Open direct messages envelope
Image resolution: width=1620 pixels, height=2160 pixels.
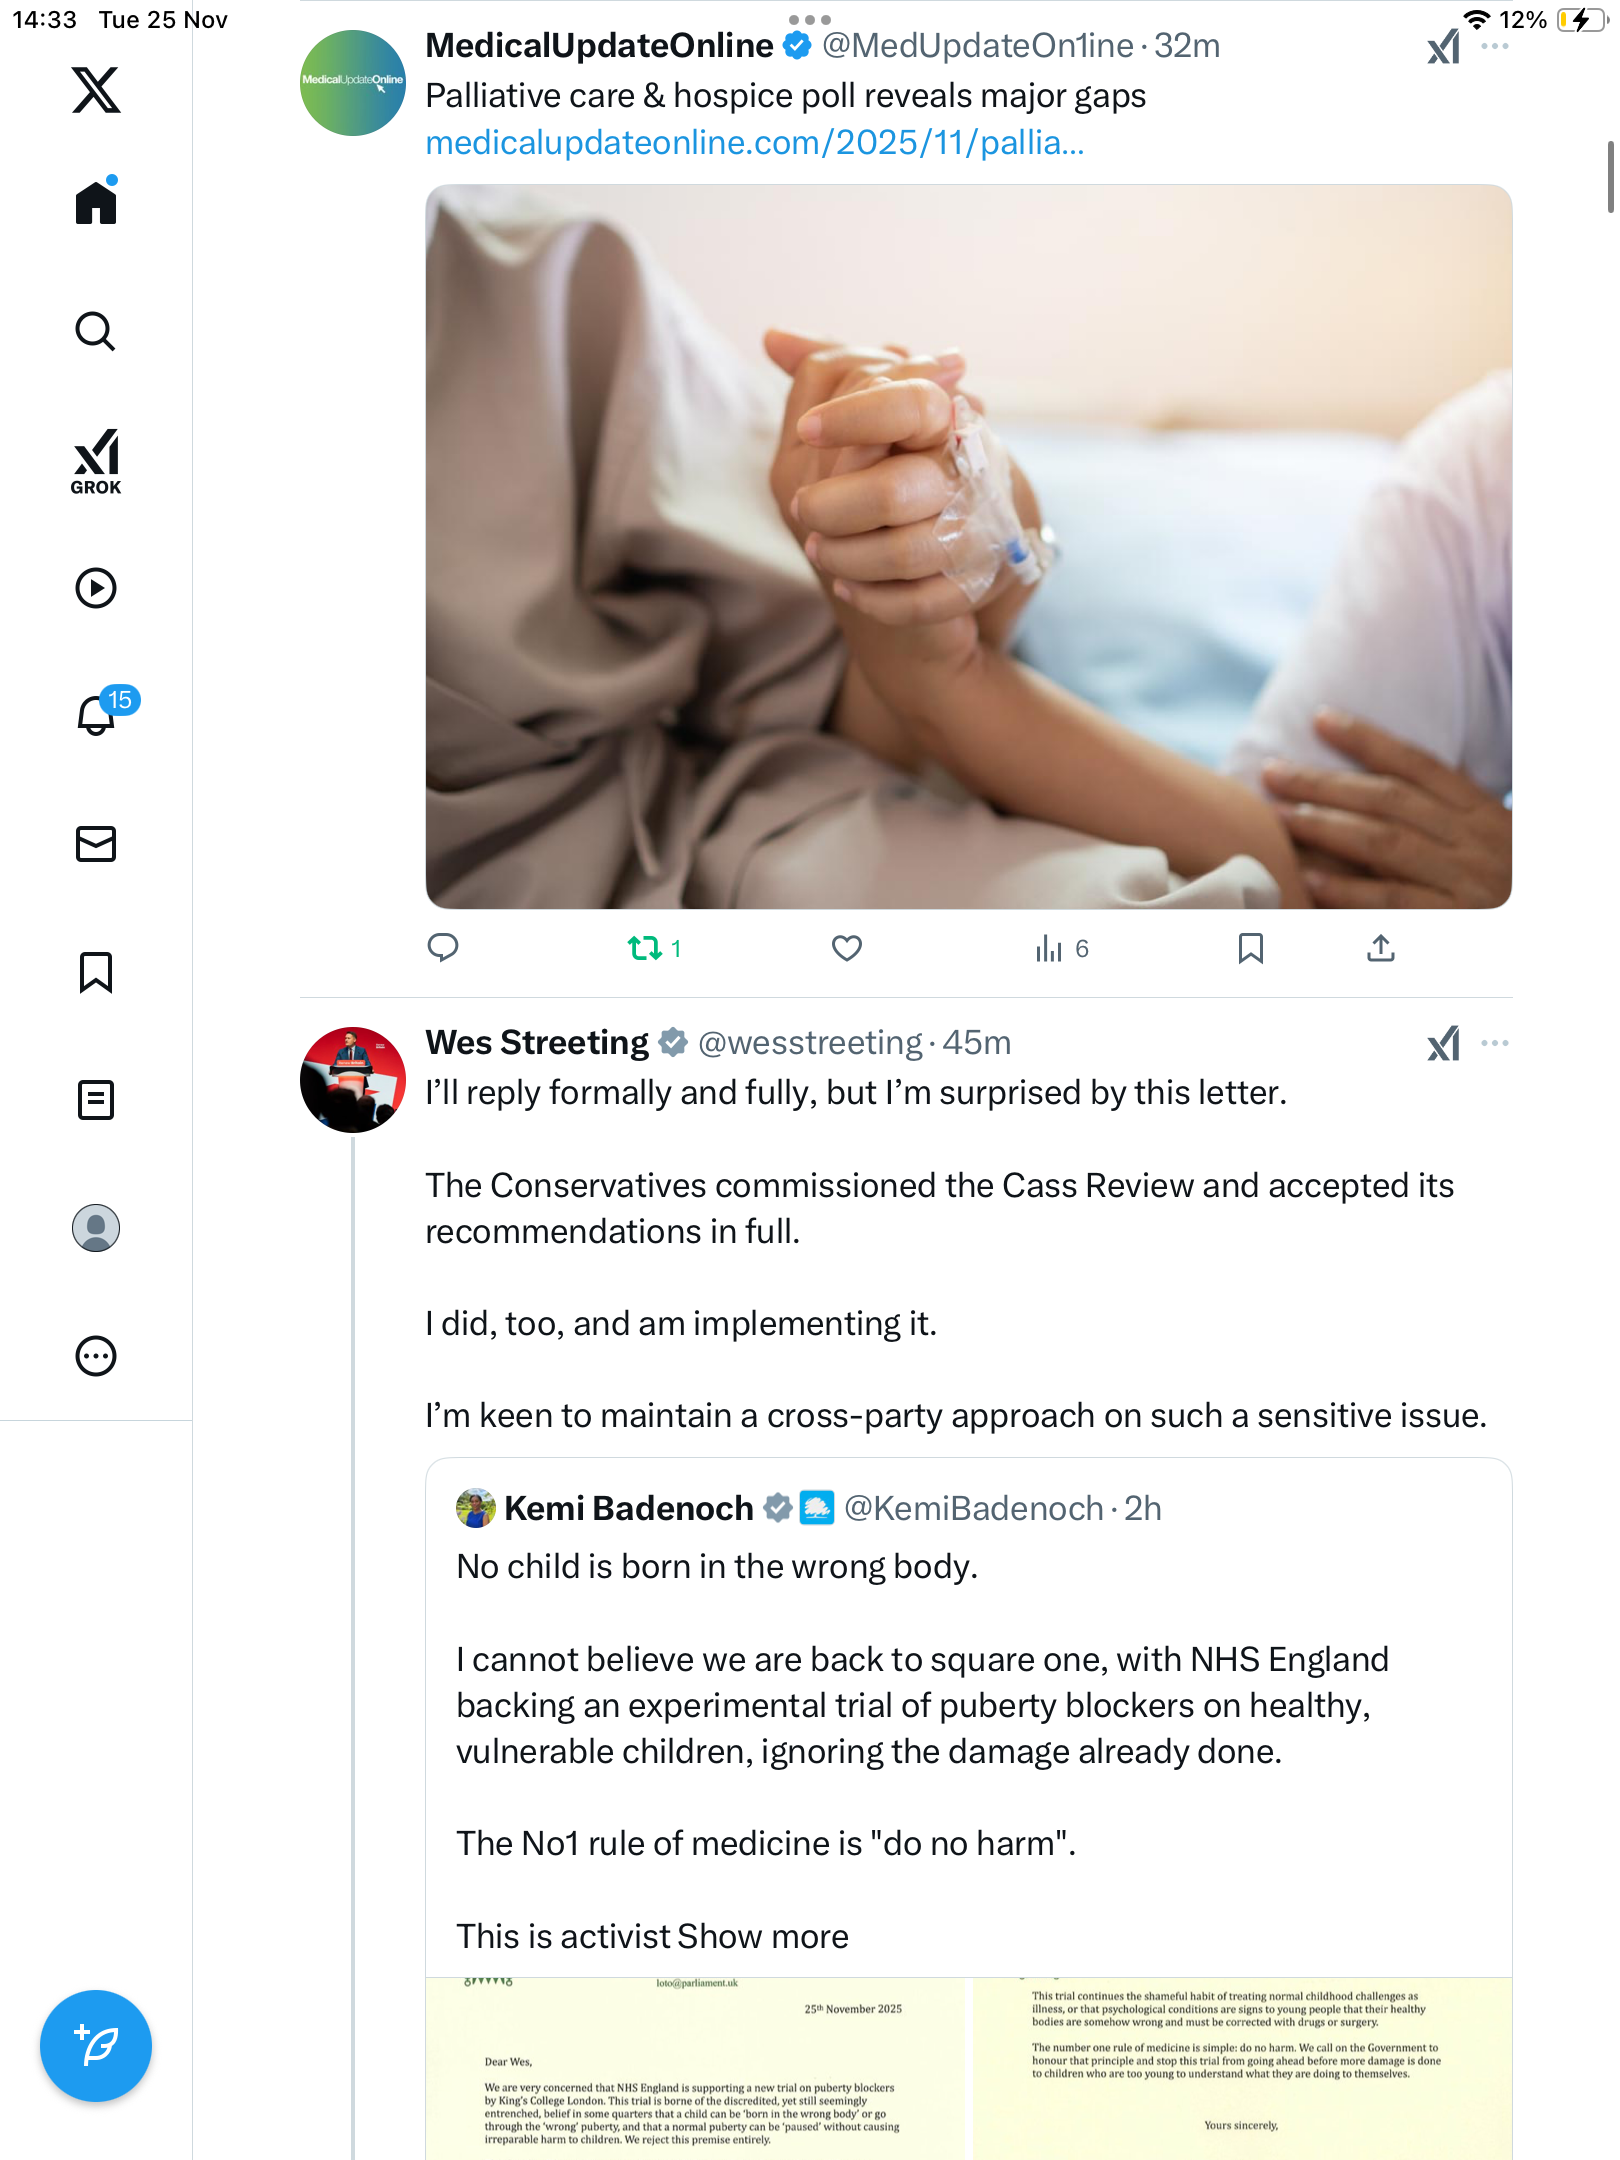pyautogui.click(x=96, y=844)
